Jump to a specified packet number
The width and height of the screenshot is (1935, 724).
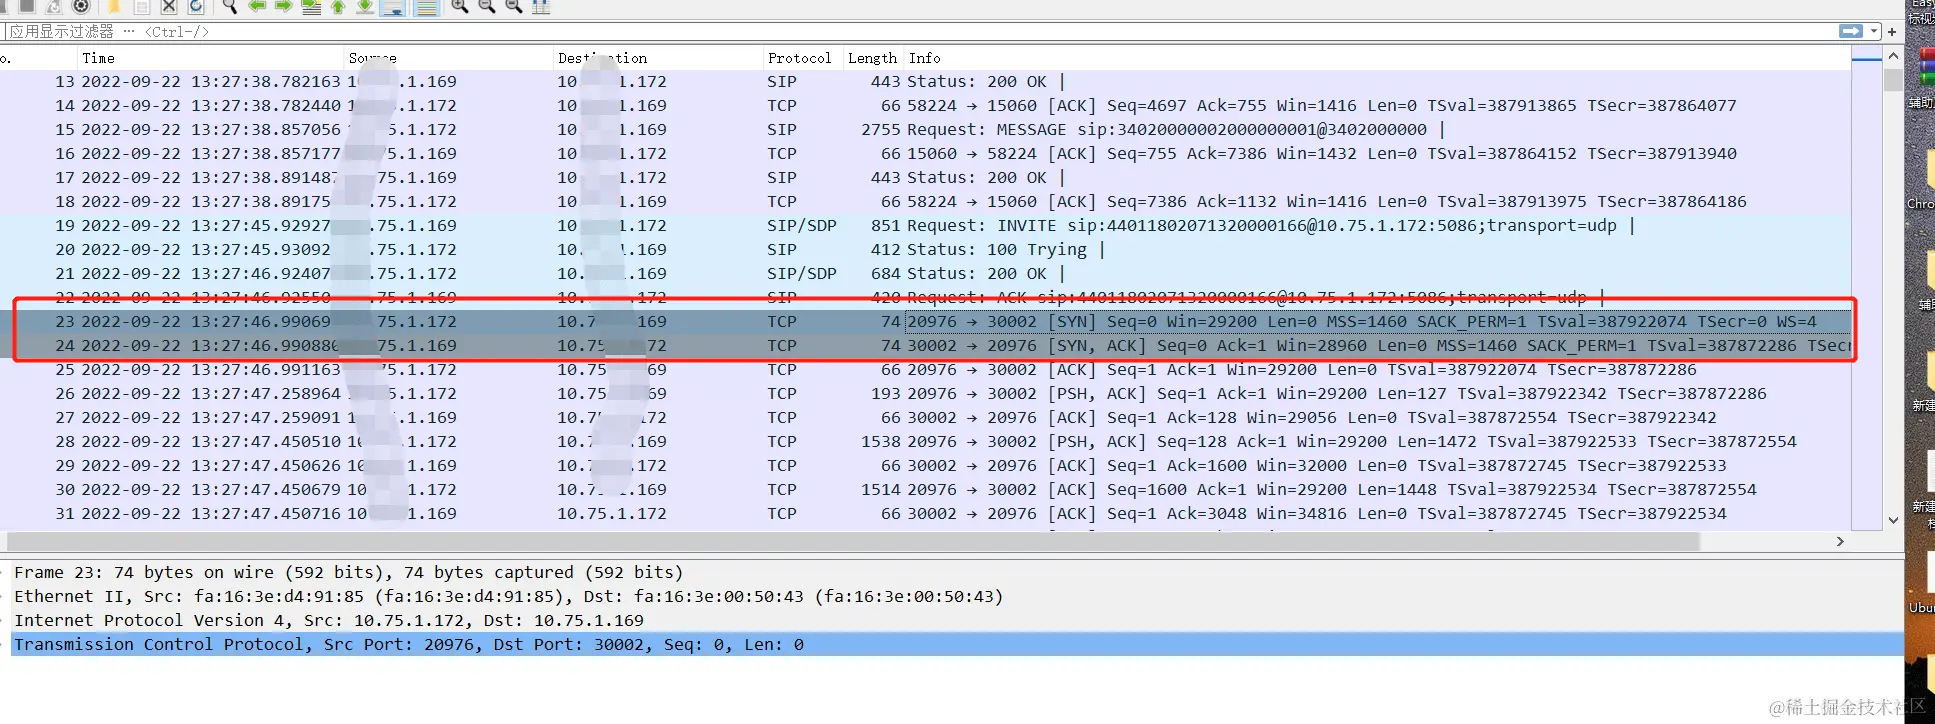coord(311,6)
